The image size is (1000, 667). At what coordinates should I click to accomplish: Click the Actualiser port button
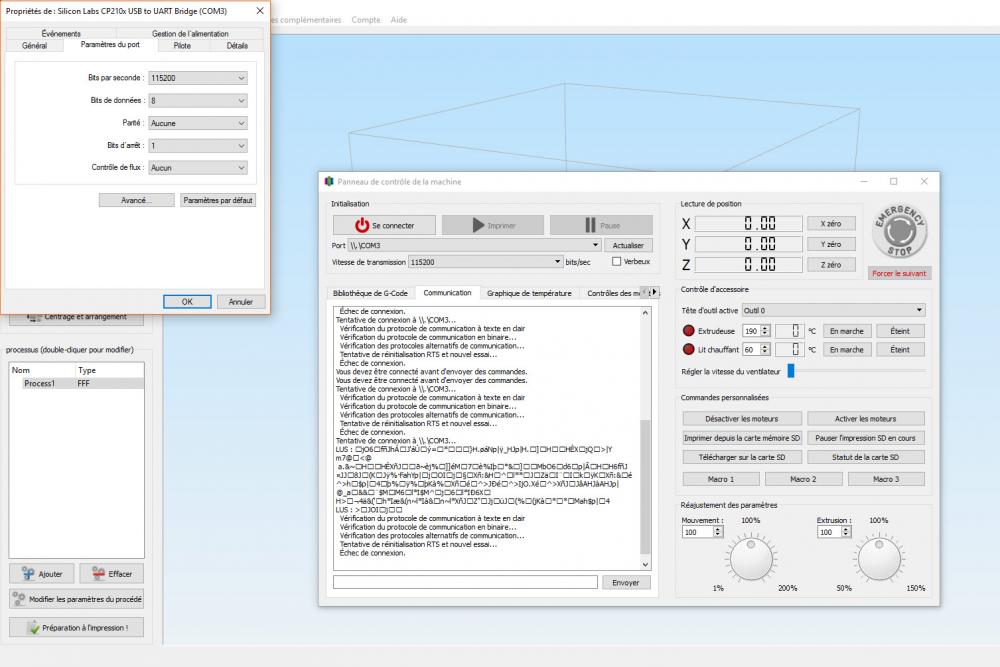coord(628,246)
